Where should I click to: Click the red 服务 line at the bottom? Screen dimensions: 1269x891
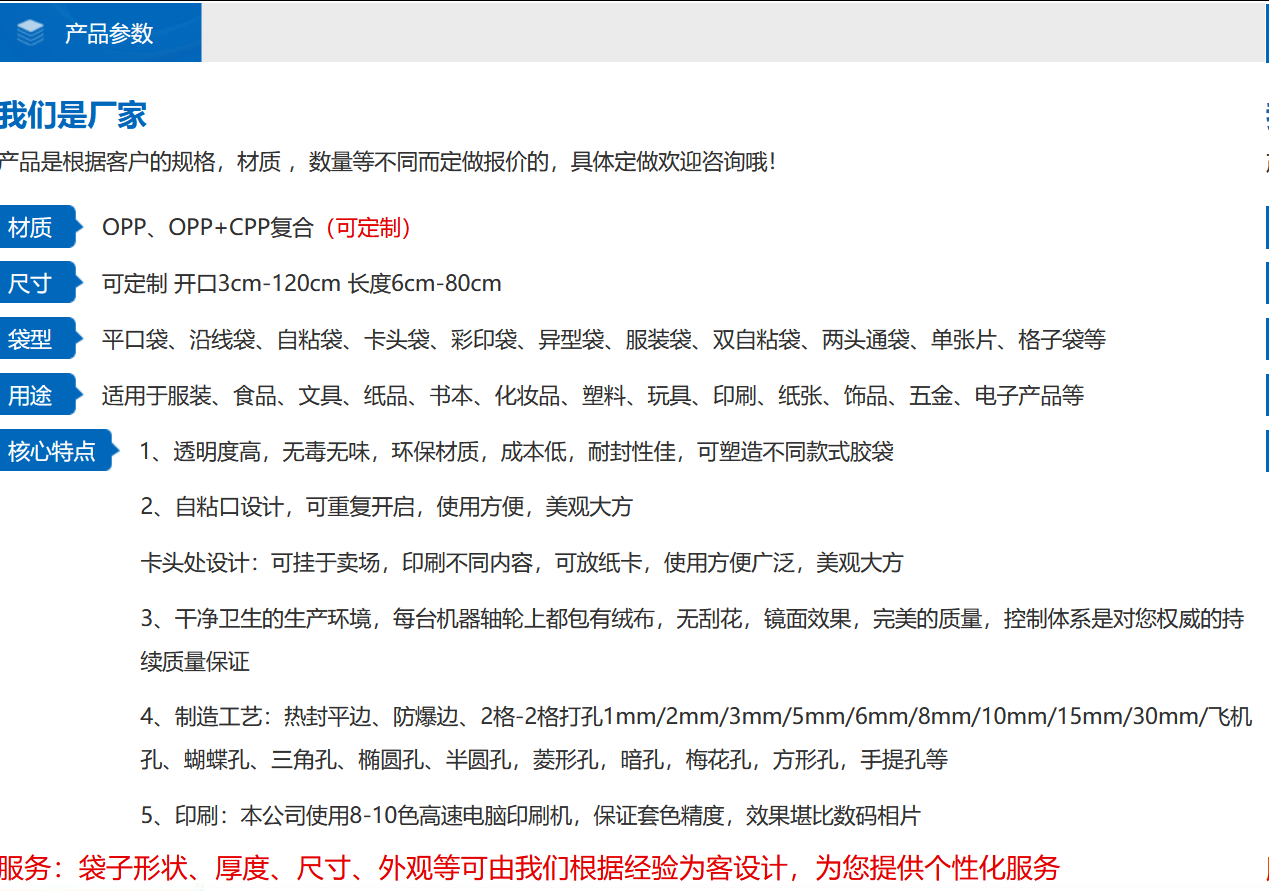[529, 867]
